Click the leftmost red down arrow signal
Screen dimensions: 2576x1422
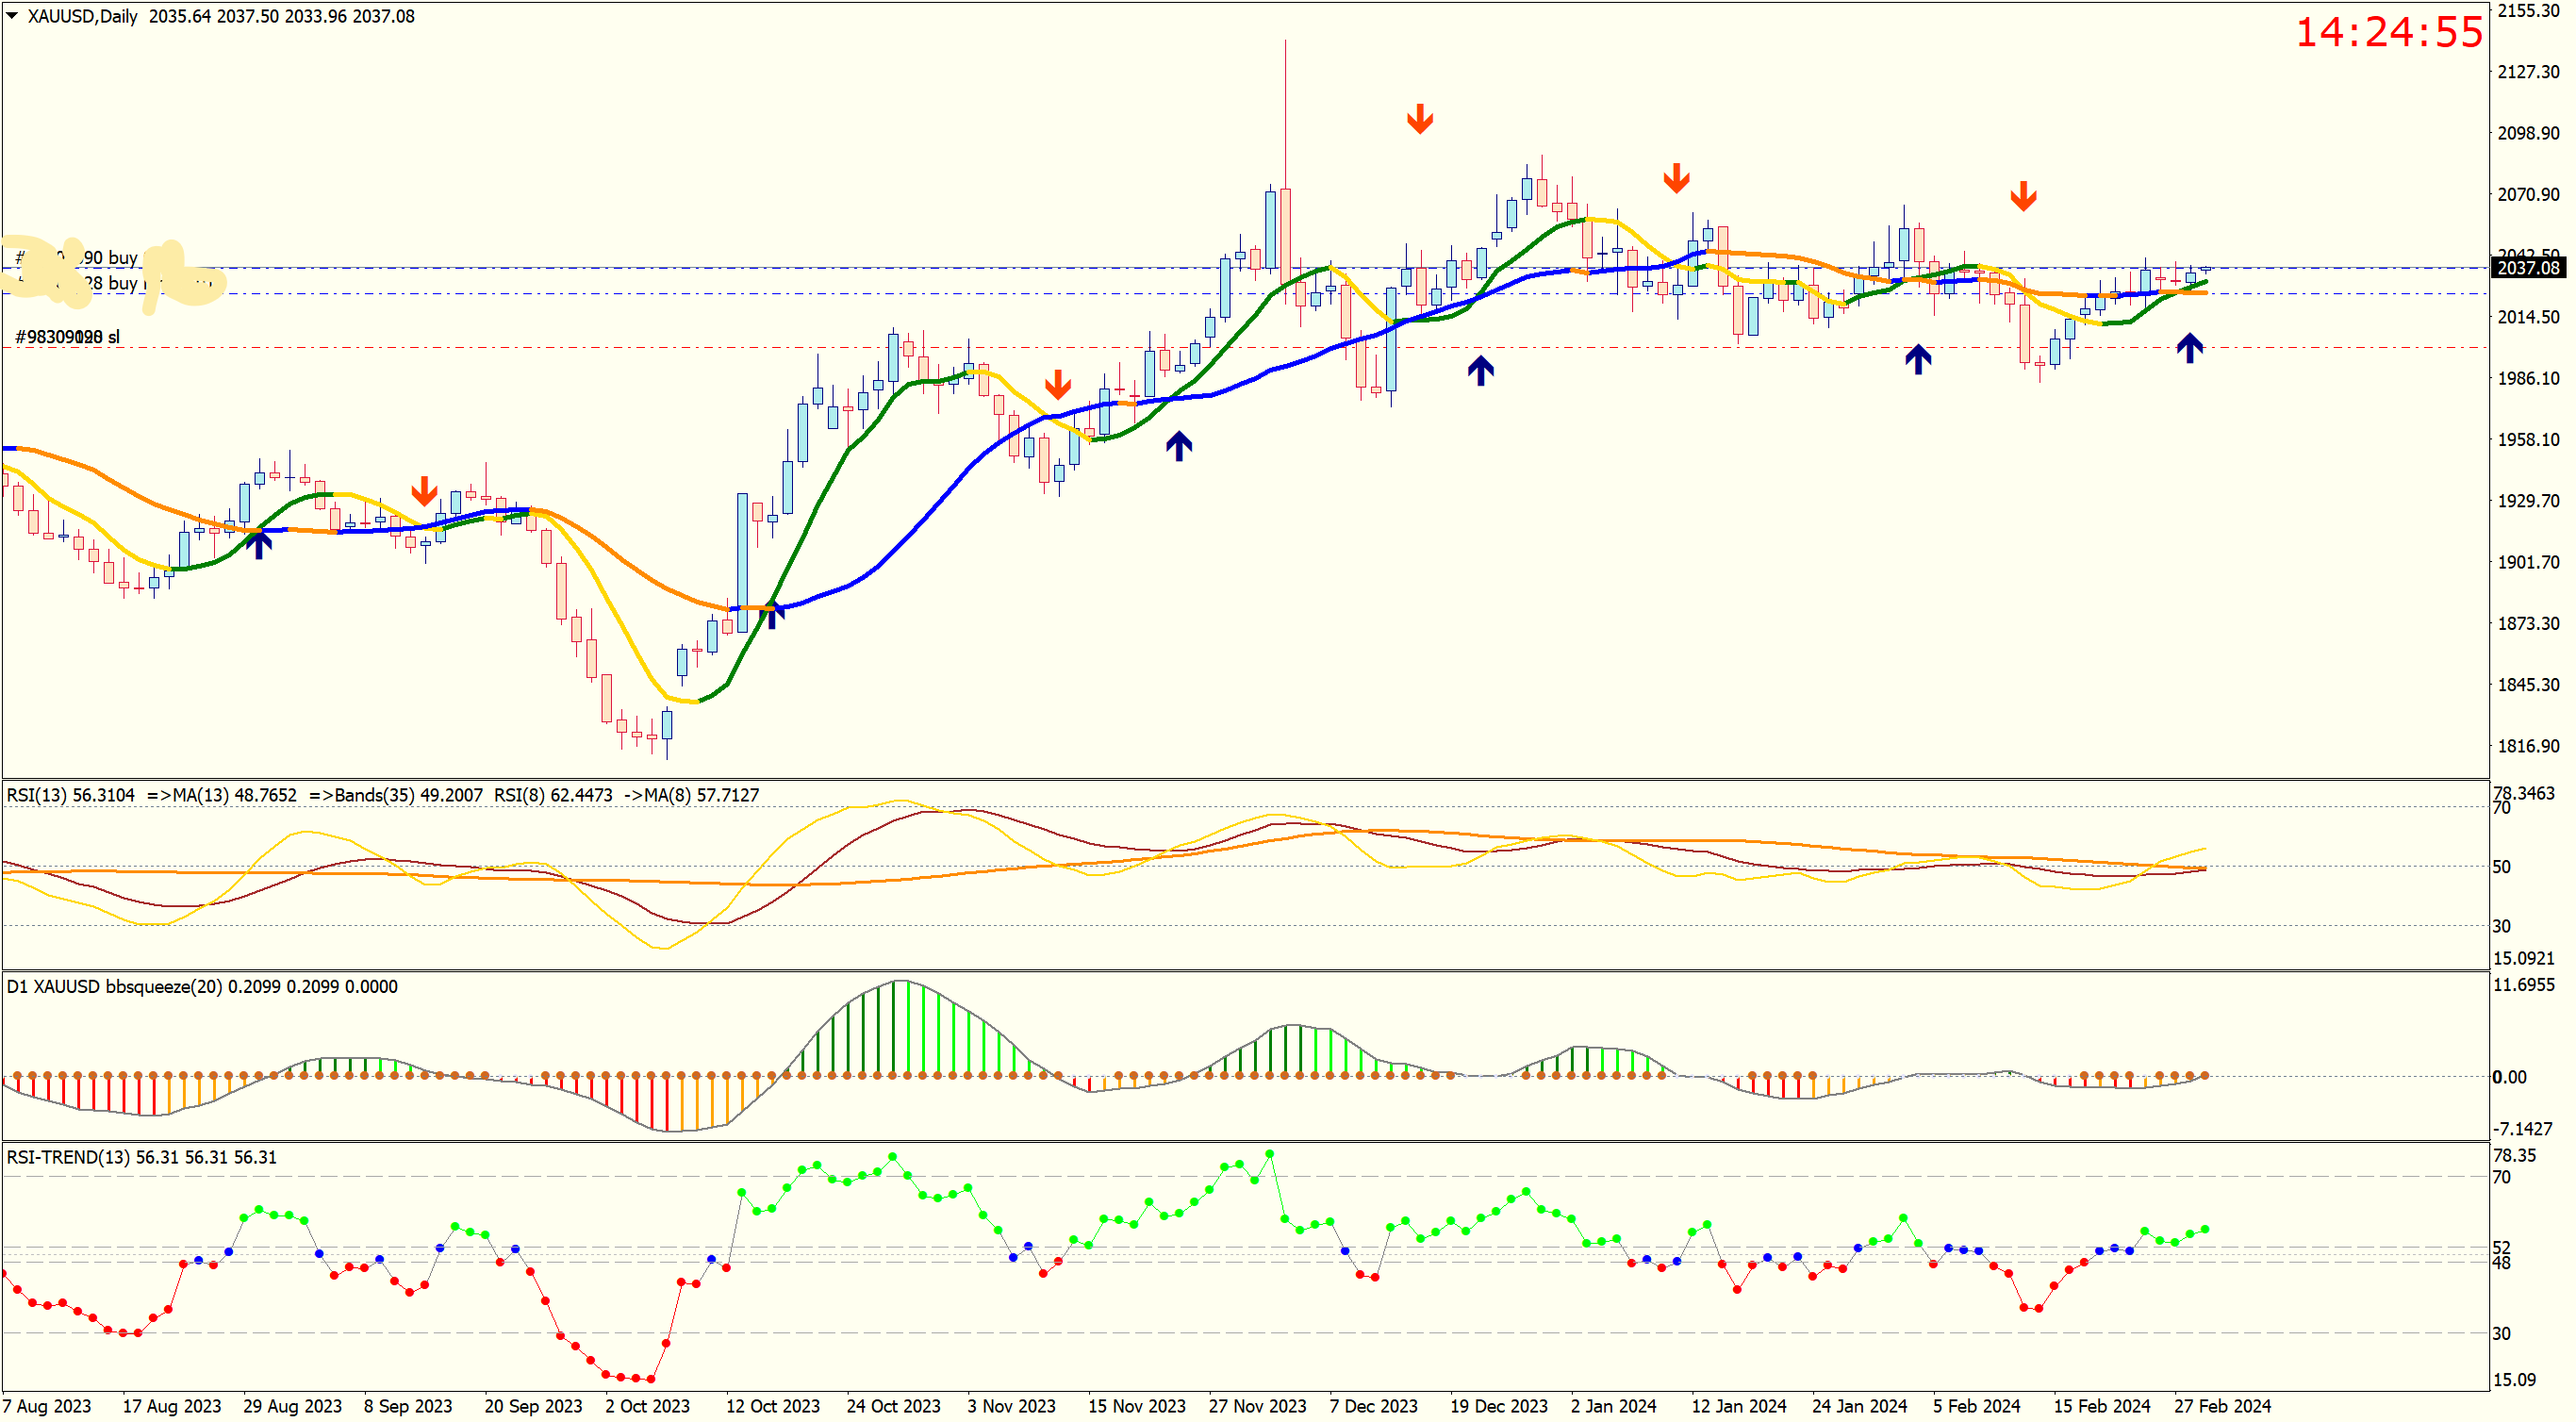tap(424, 490)
